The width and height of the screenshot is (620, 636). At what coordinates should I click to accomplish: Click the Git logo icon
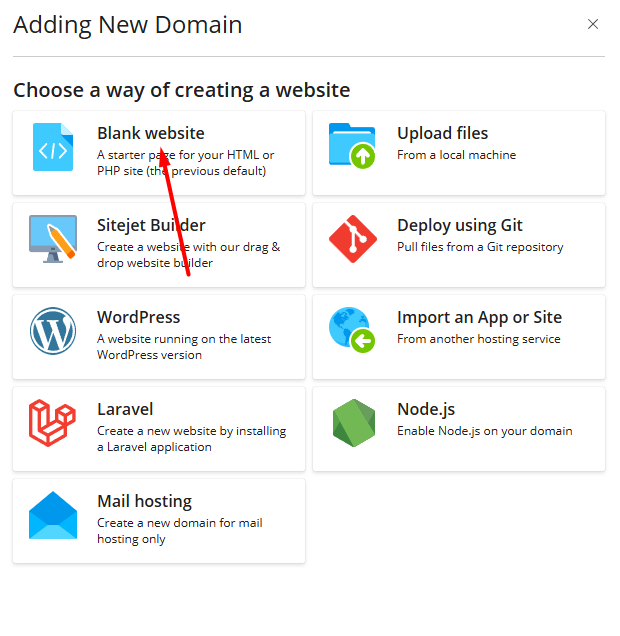pos(353,239)
